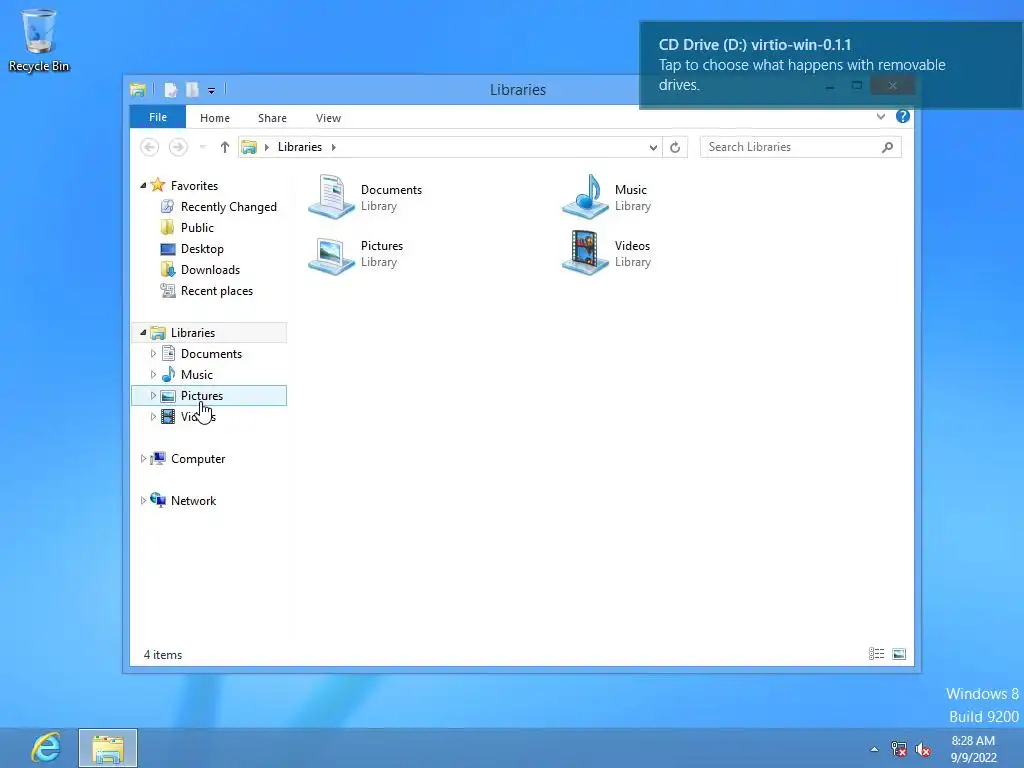1024x768 pixels.
Task: Open the recent locations dropdown arrow
Action: coord(202,147)
